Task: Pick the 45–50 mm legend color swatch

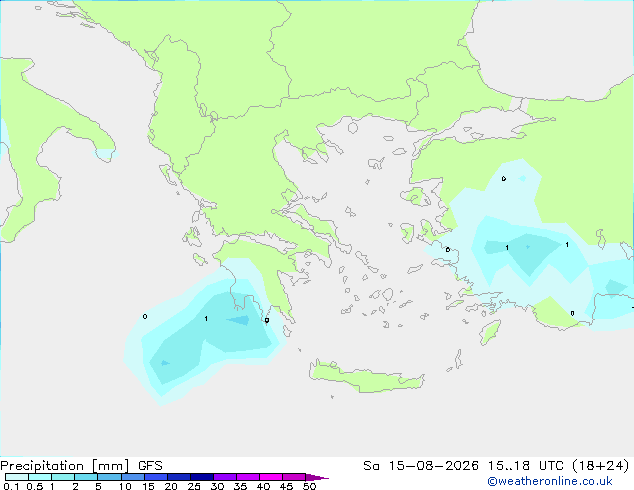Action: coord(294,477)
